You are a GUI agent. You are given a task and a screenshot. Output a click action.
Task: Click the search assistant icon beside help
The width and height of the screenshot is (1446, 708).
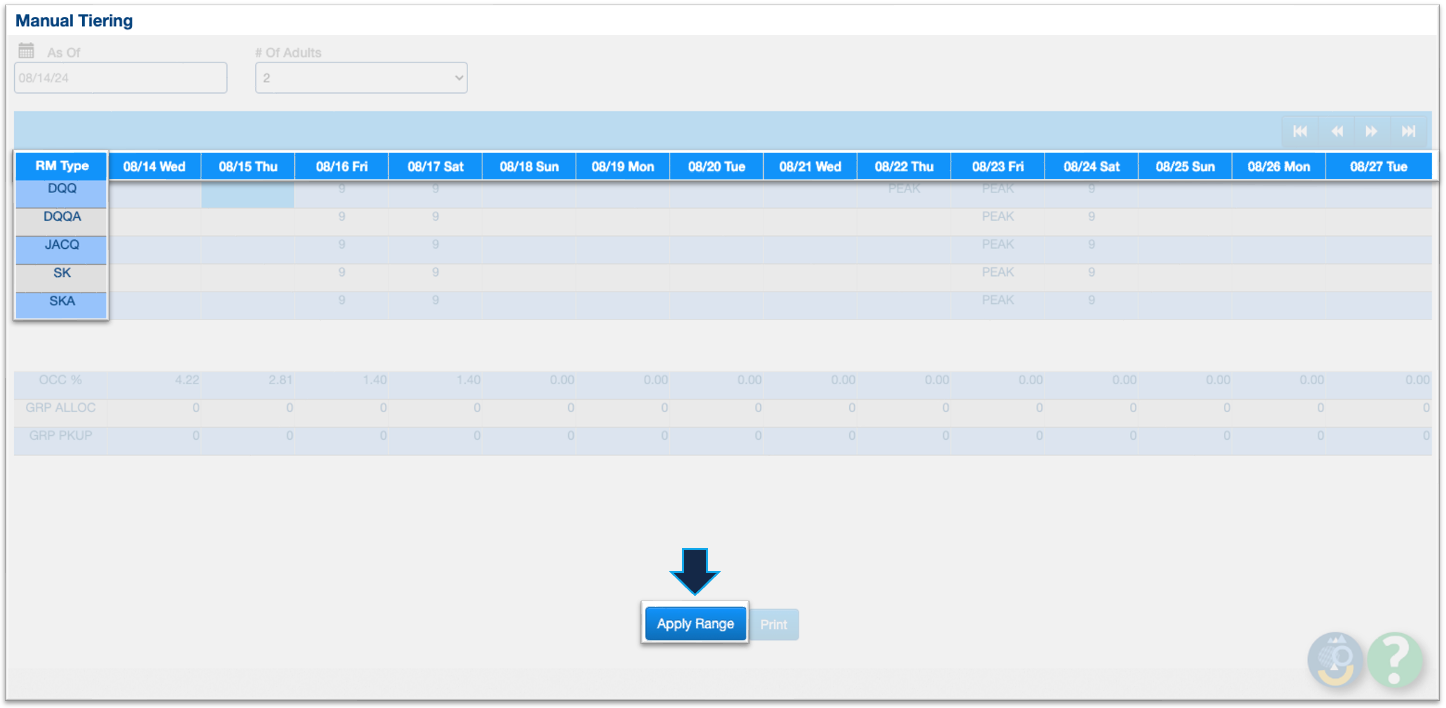pyautogui.click(x=1336, y=659)
